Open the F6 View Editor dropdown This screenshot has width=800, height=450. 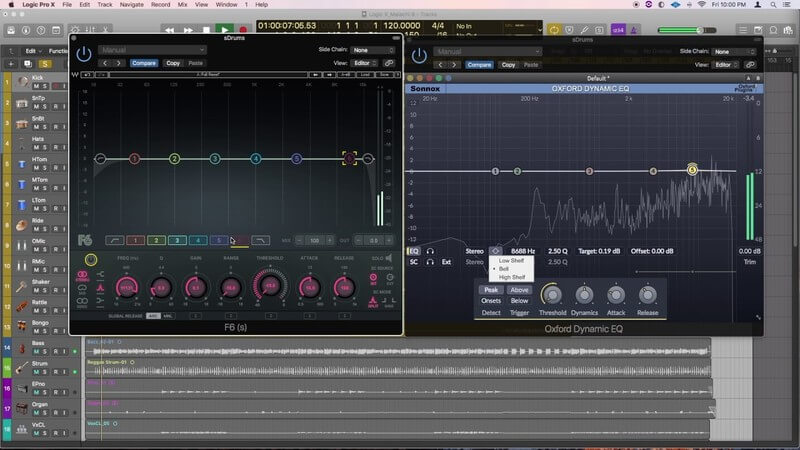[365, 63]
